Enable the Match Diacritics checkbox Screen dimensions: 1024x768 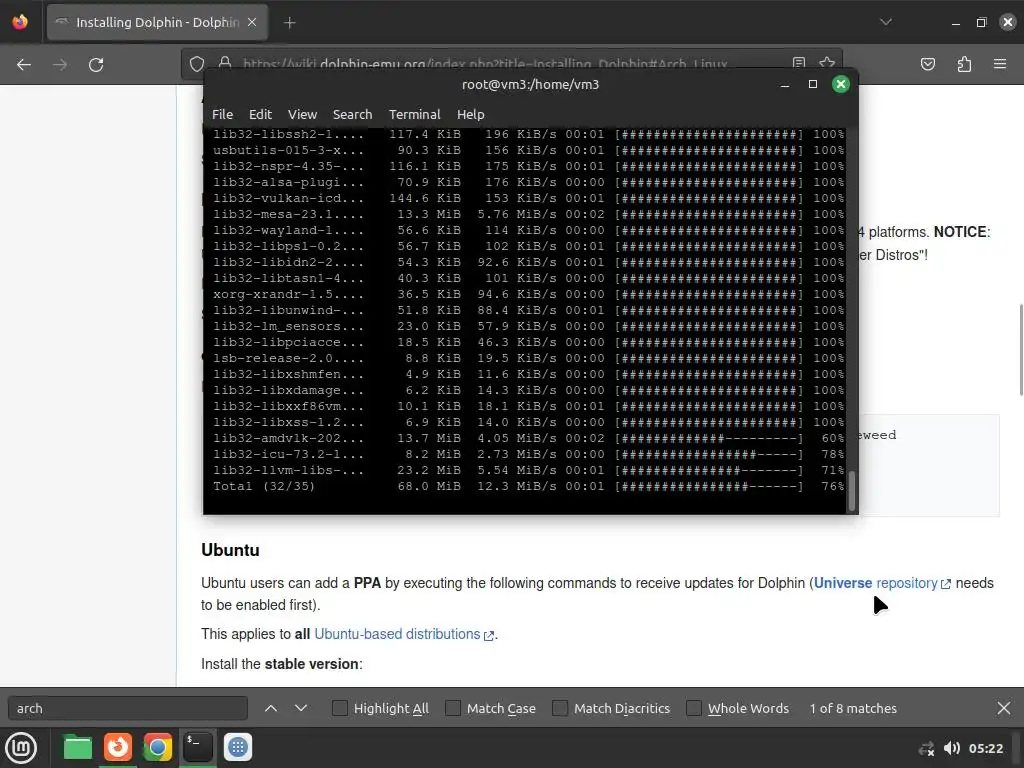(560, 708)
